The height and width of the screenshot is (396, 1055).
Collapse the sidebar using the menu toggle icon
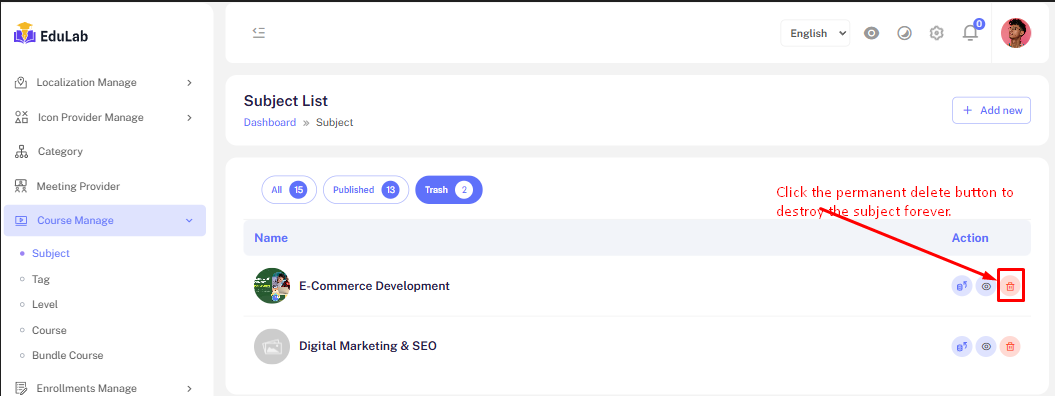tap(258, 32)
